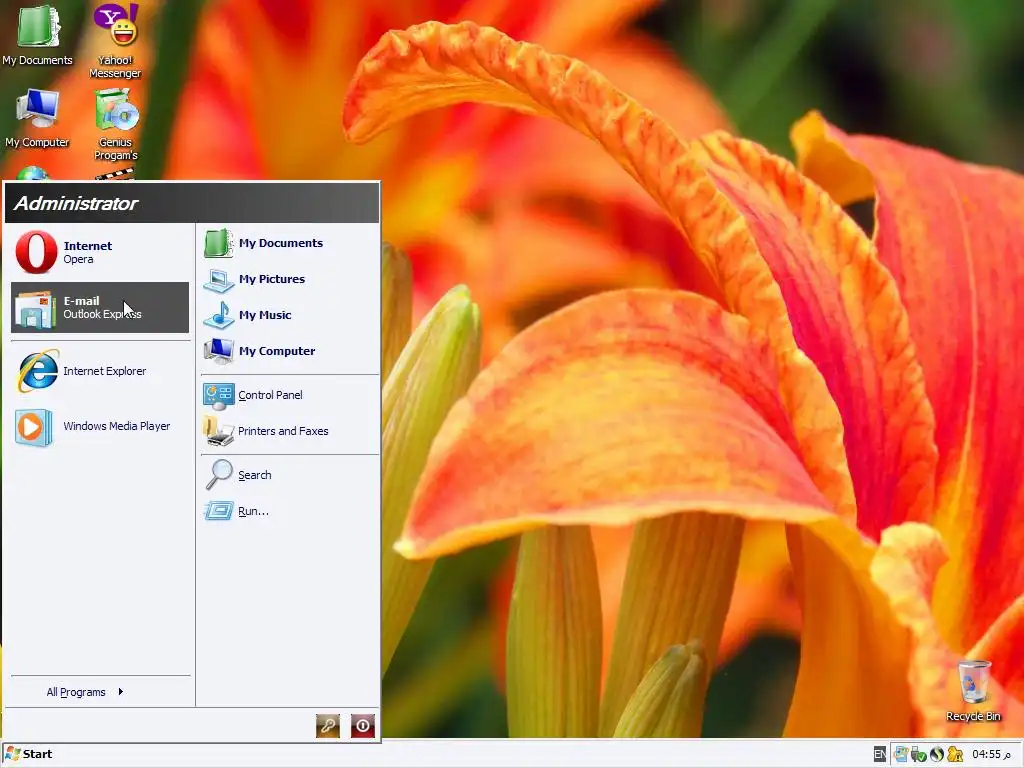1024x768 pixels.
Task: Click the black-and-green sphere tray icon
Action: pyautogui.click(x=936, y=755)
